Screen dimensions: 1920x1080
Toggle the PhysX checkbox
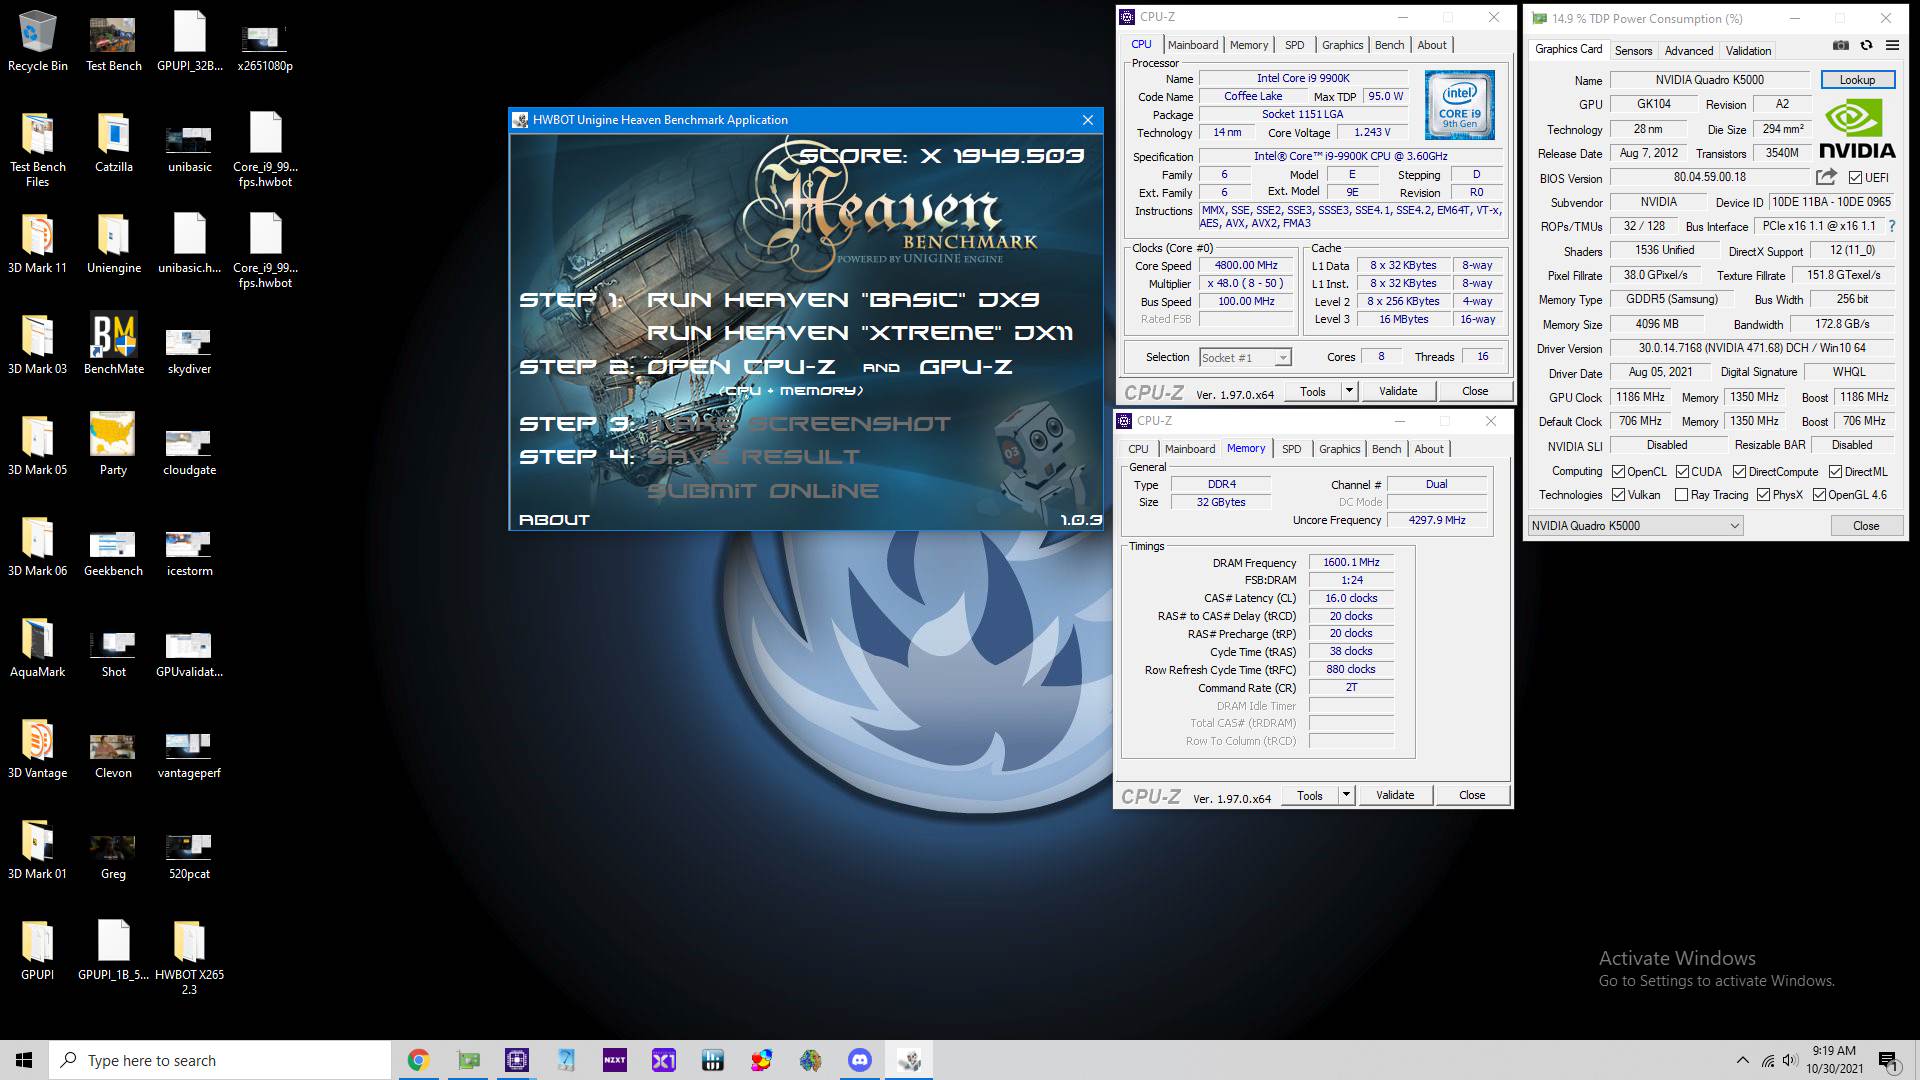coord(1763,495)
